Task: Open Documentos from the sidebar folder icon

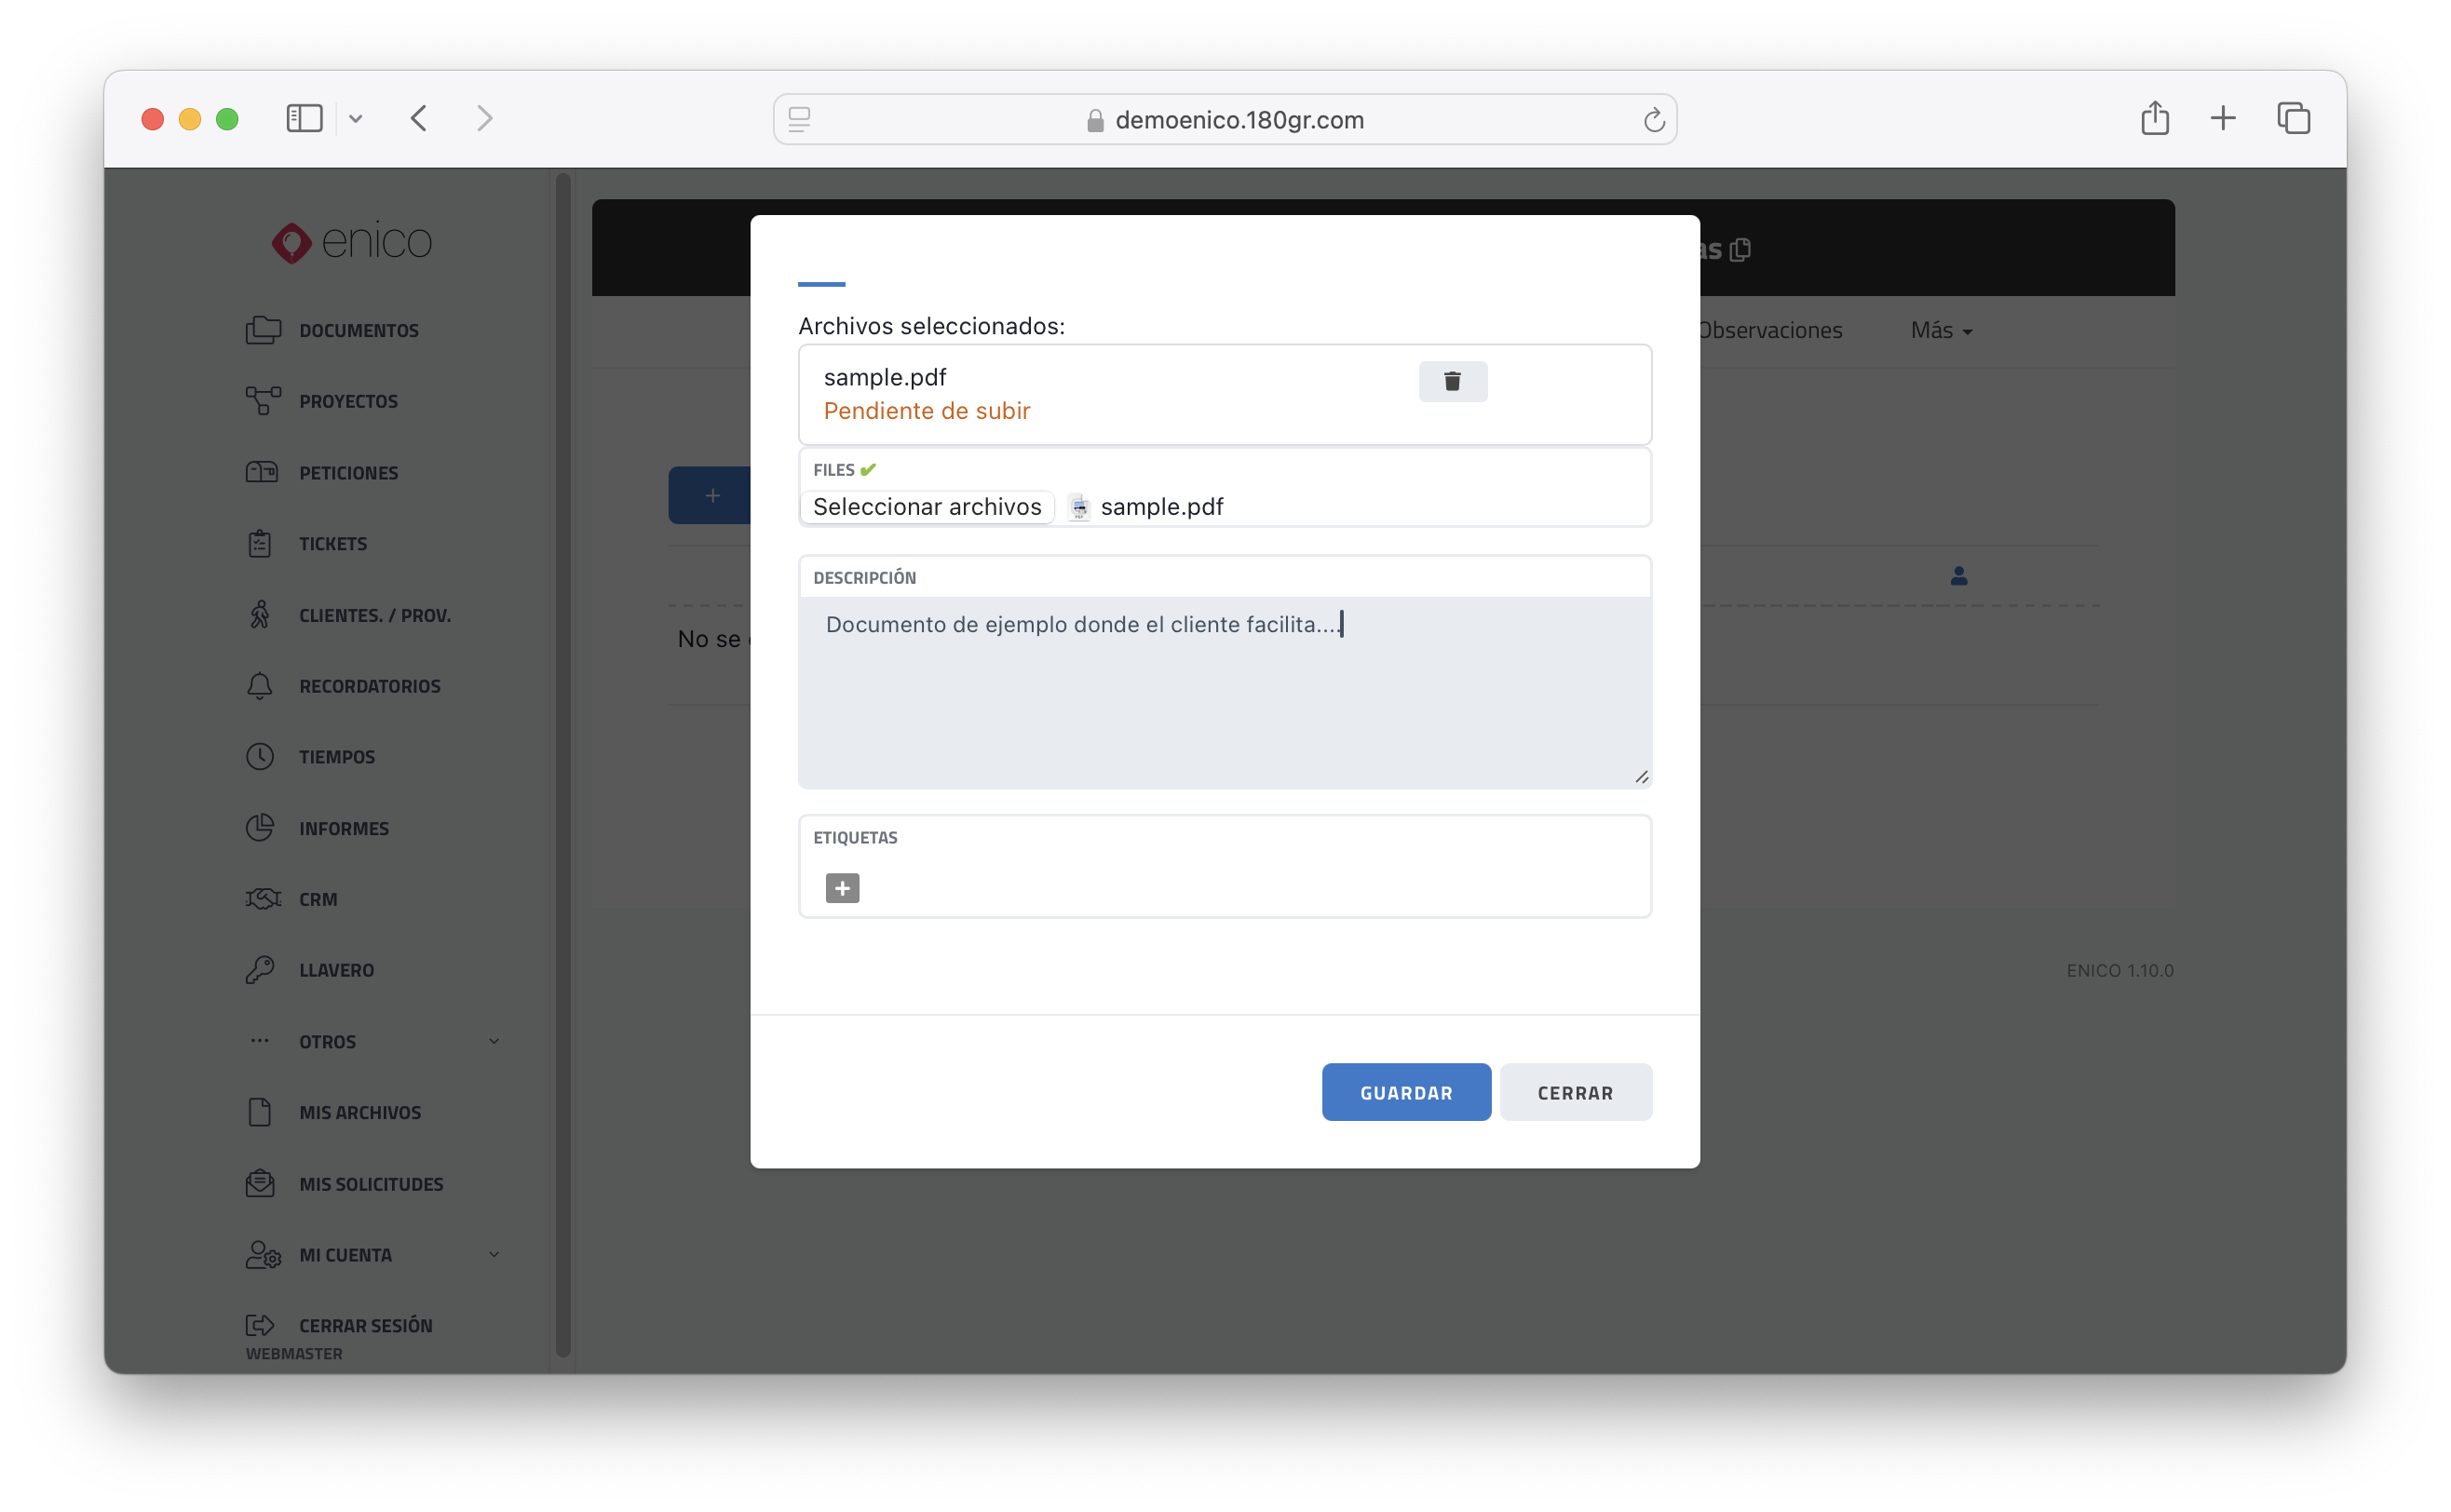Action: (263, 330)
